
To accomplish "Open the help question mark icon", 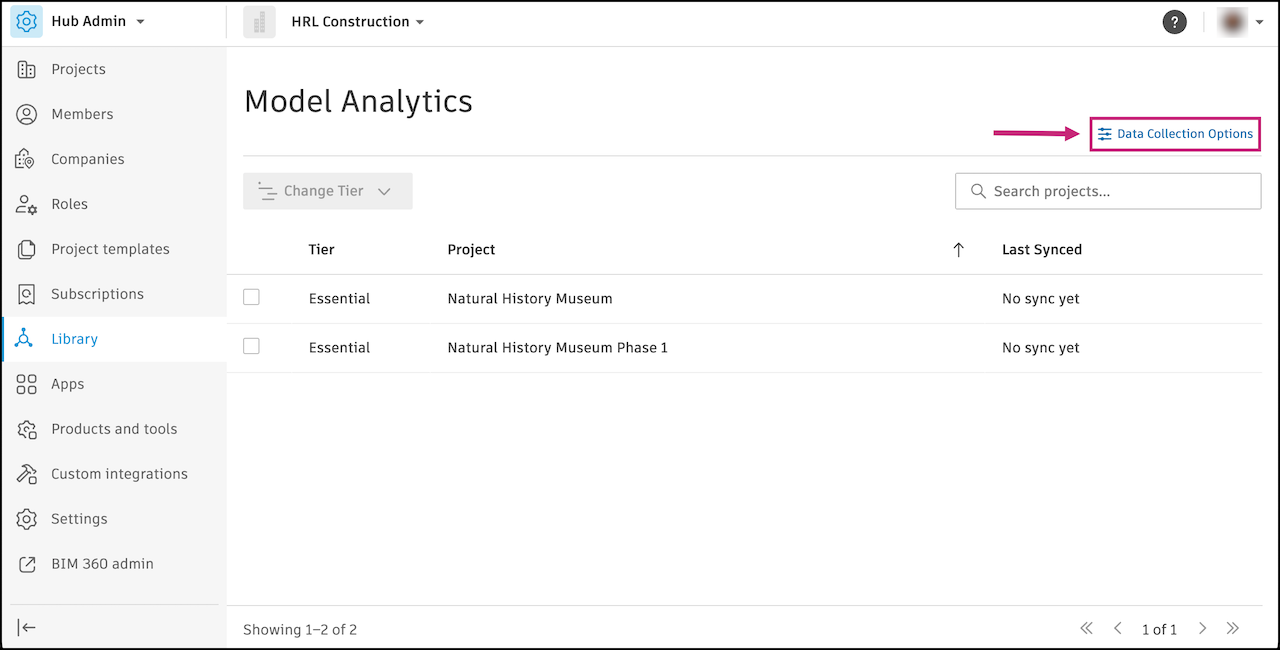I will [x=1175, y=22].
